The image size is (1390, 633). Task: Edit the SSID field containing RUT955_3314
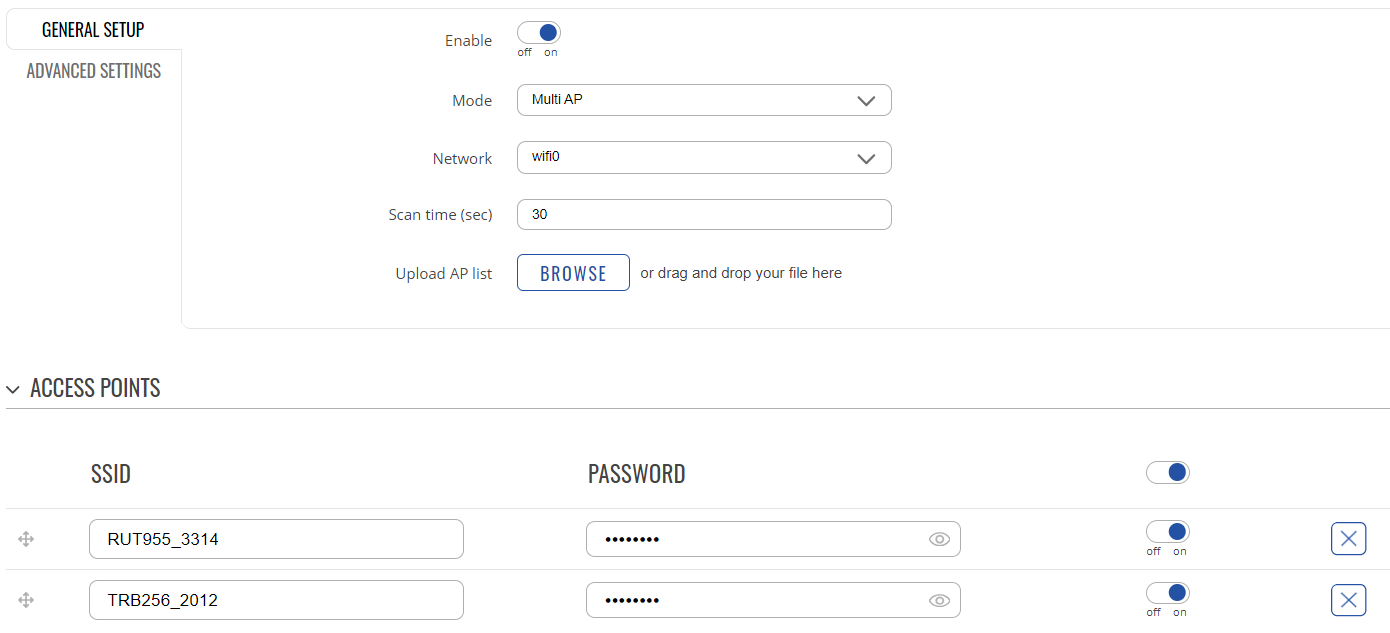pos(276,539)
